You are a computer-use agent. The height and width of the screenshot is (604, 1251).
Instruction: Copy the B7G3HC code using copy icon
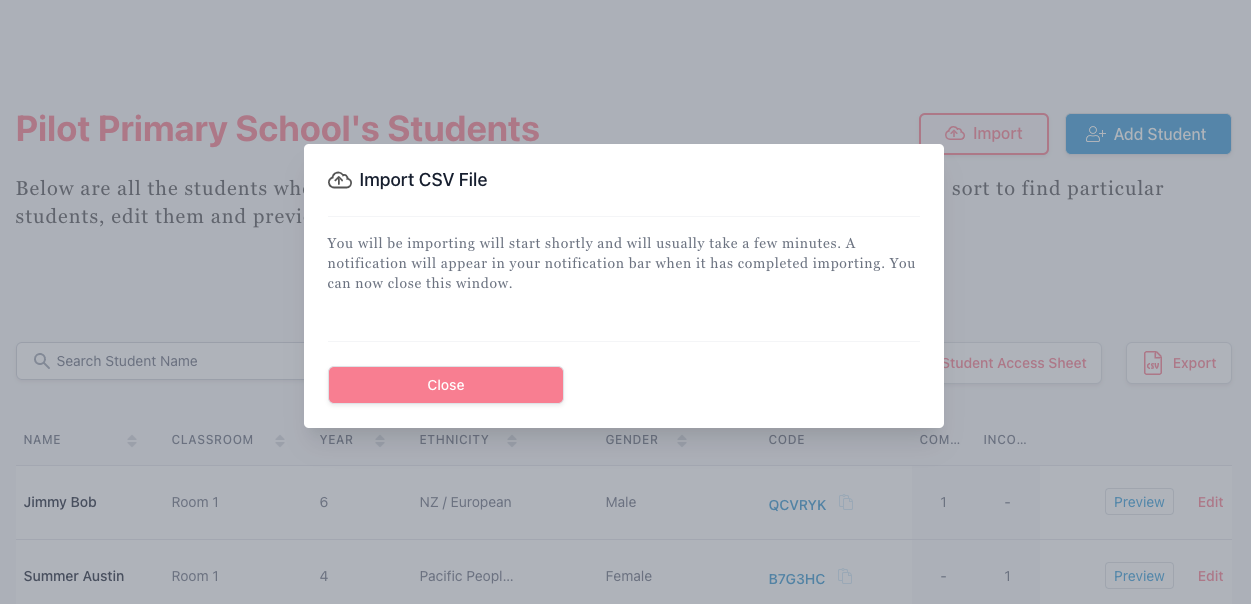(x=846, y=576)
